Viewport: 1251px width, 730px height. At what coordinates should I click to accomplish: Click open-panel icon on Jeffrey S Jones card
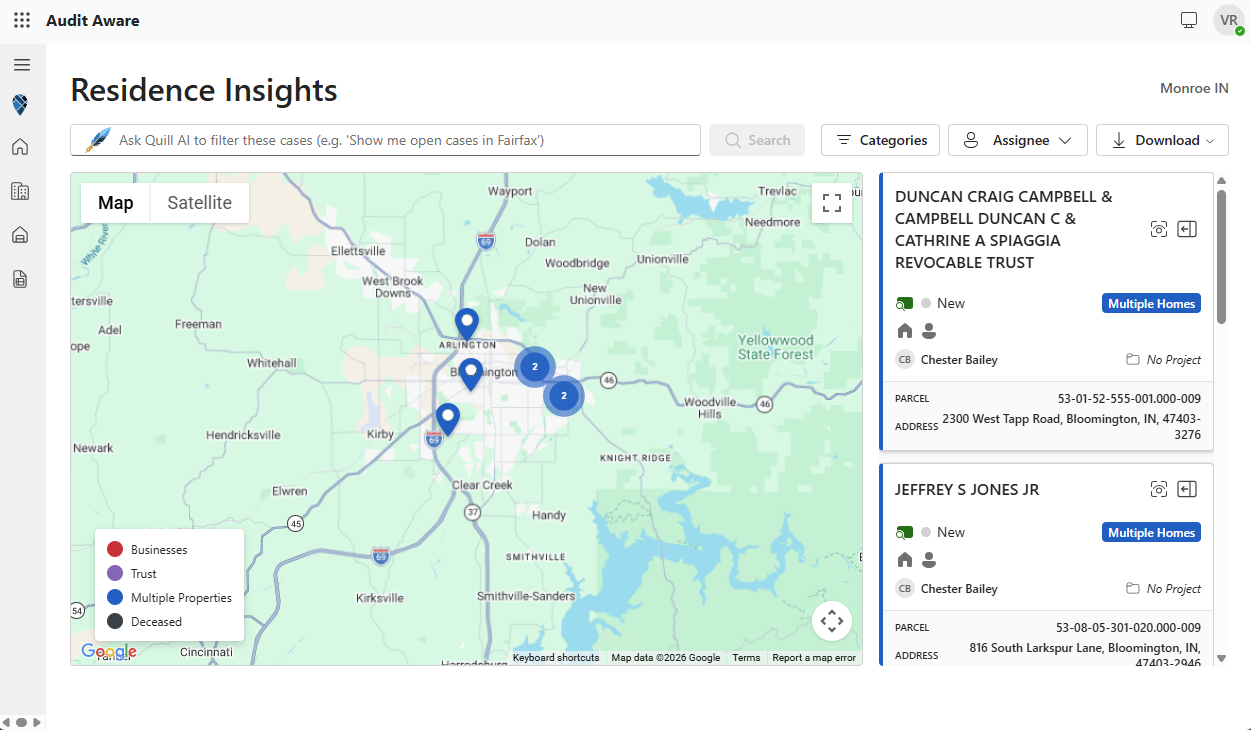pyautogui.click(x=1187, y=489)
